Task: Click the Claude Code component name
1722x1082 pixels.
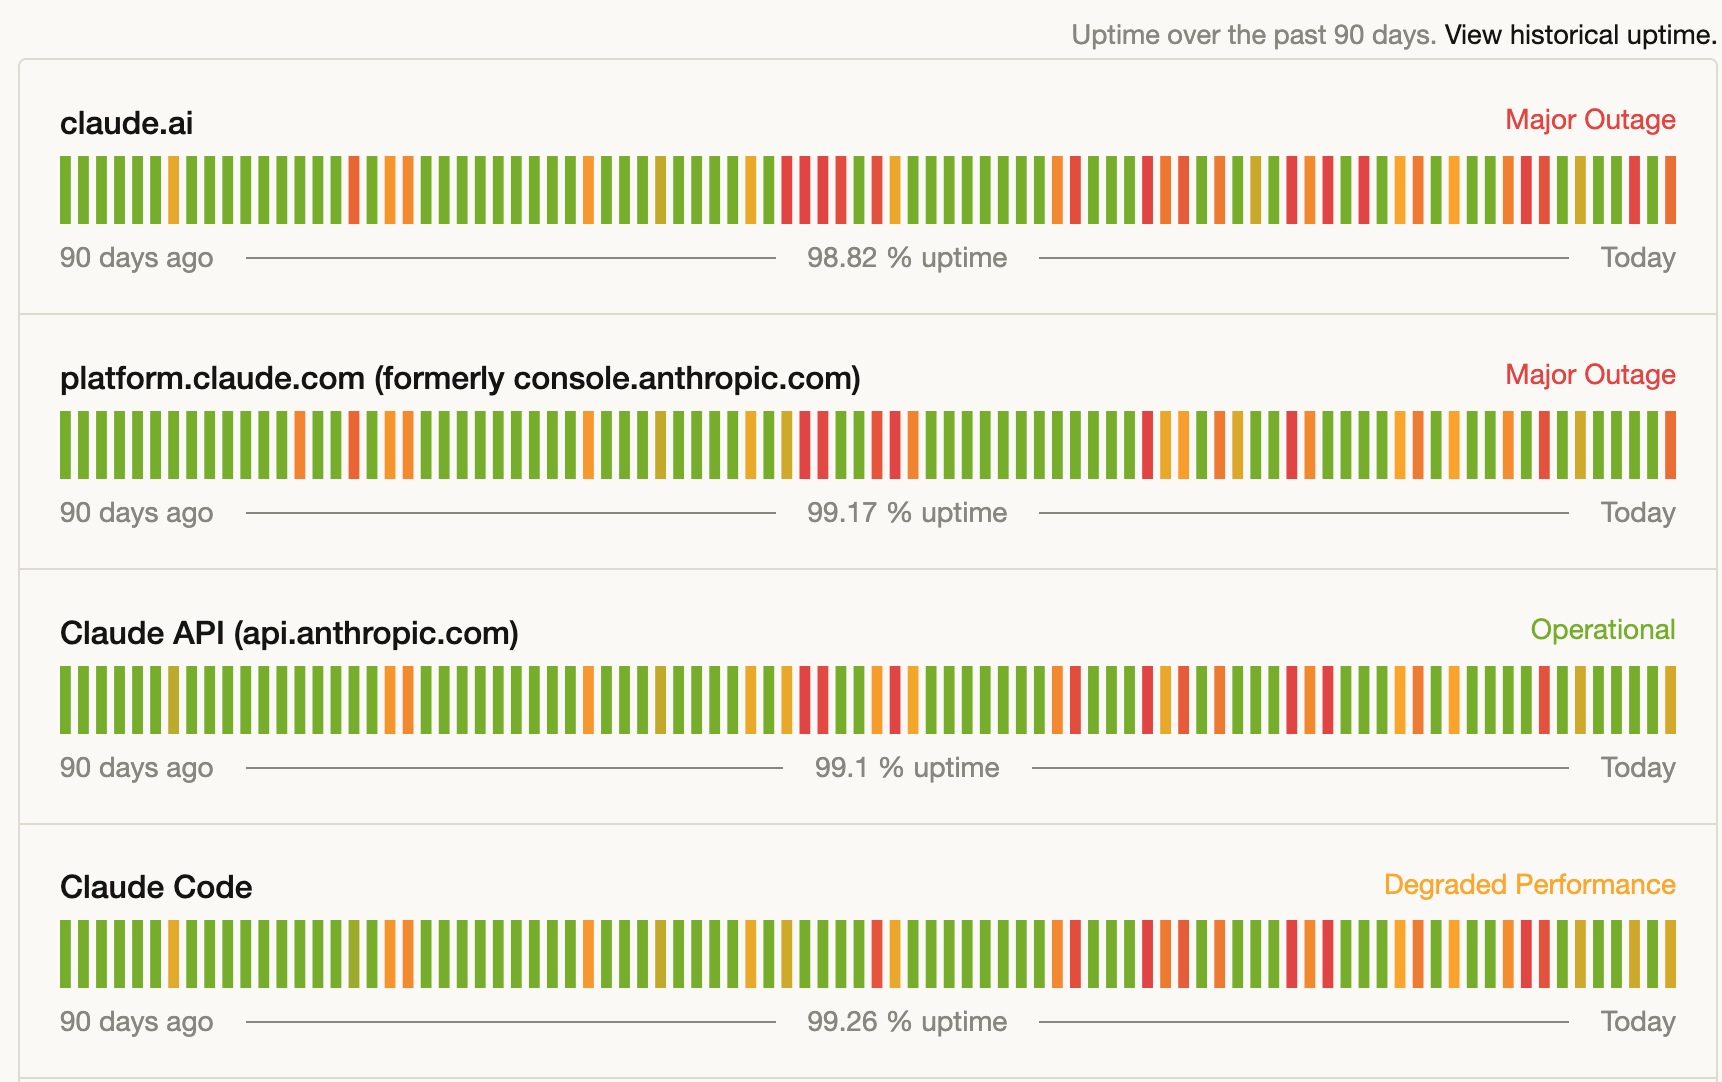Action: (x=156, y=887)
